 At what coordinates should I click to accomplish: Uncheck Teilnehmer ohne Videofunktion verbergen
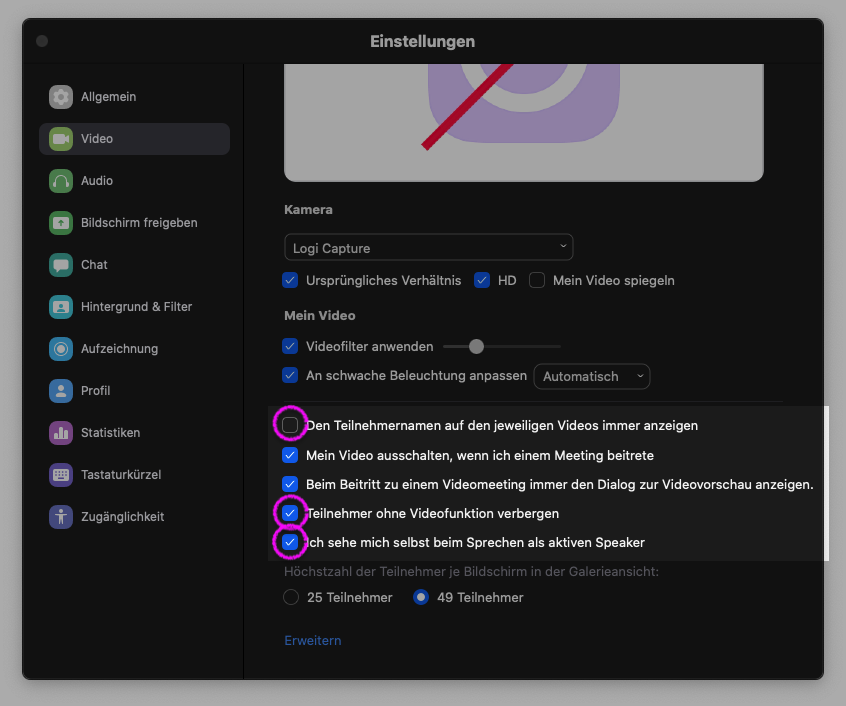tap(290, 513)
